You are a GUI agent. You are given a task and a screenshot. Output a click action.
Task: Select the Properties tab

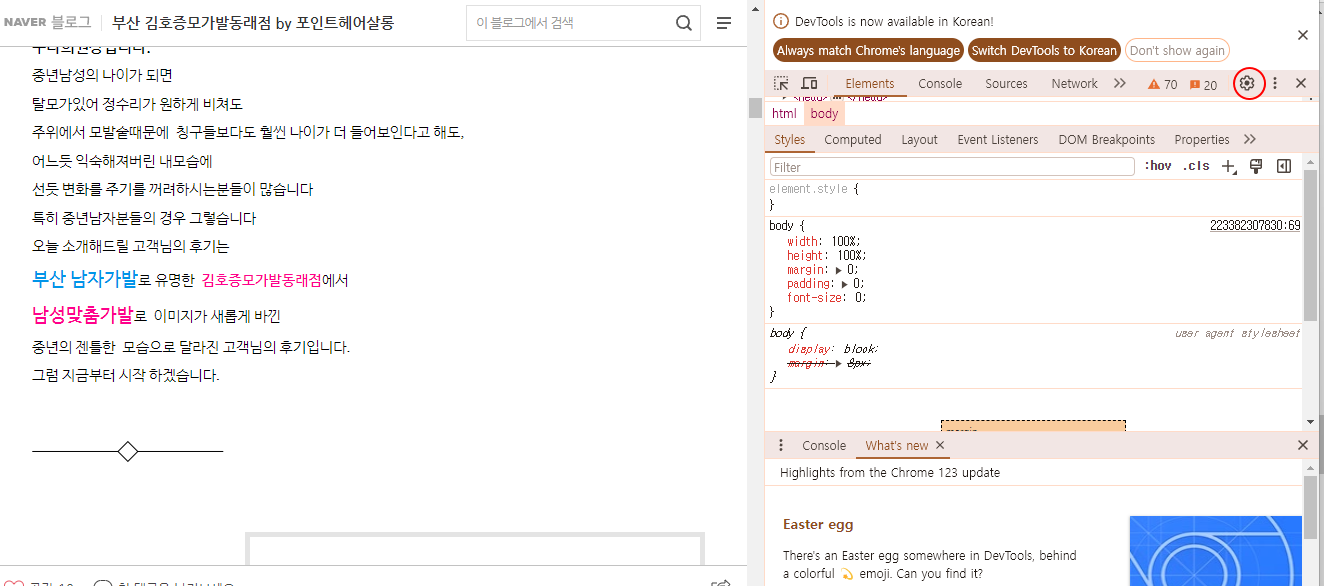[x=1202, y=140]
